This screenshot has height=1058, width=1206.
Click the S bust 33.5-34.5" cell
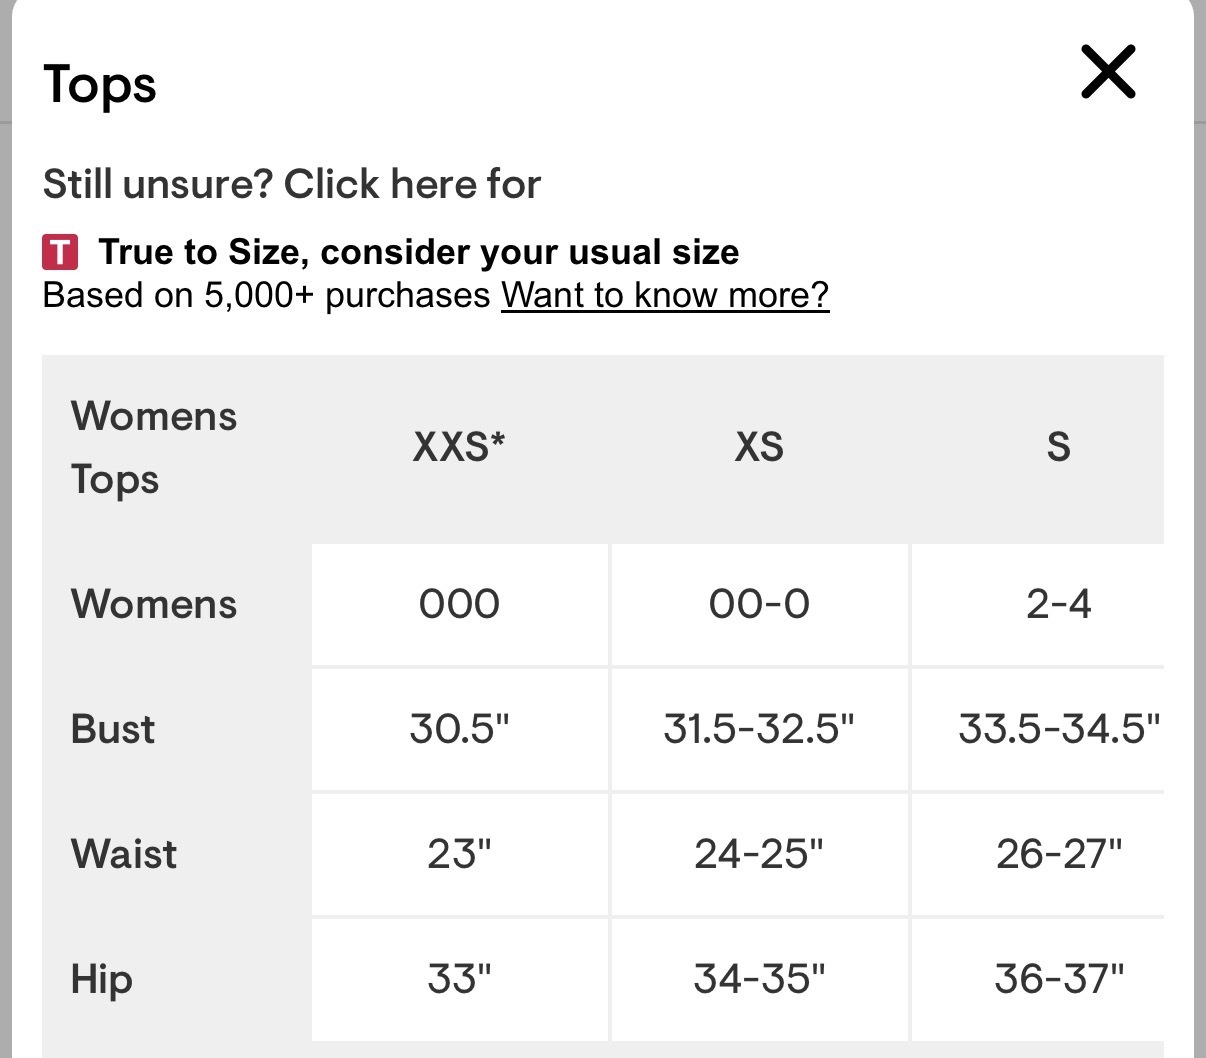pyautogui.click(x=1058, y=729)
